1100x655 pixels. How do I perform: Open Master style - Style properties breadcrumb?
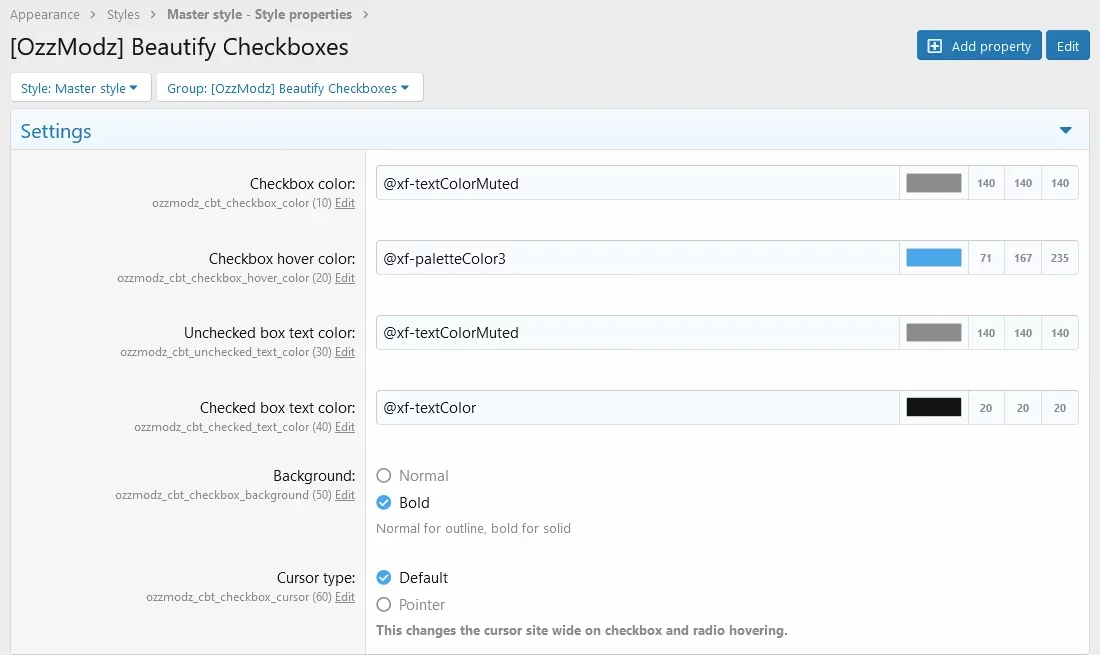[259, 15]
